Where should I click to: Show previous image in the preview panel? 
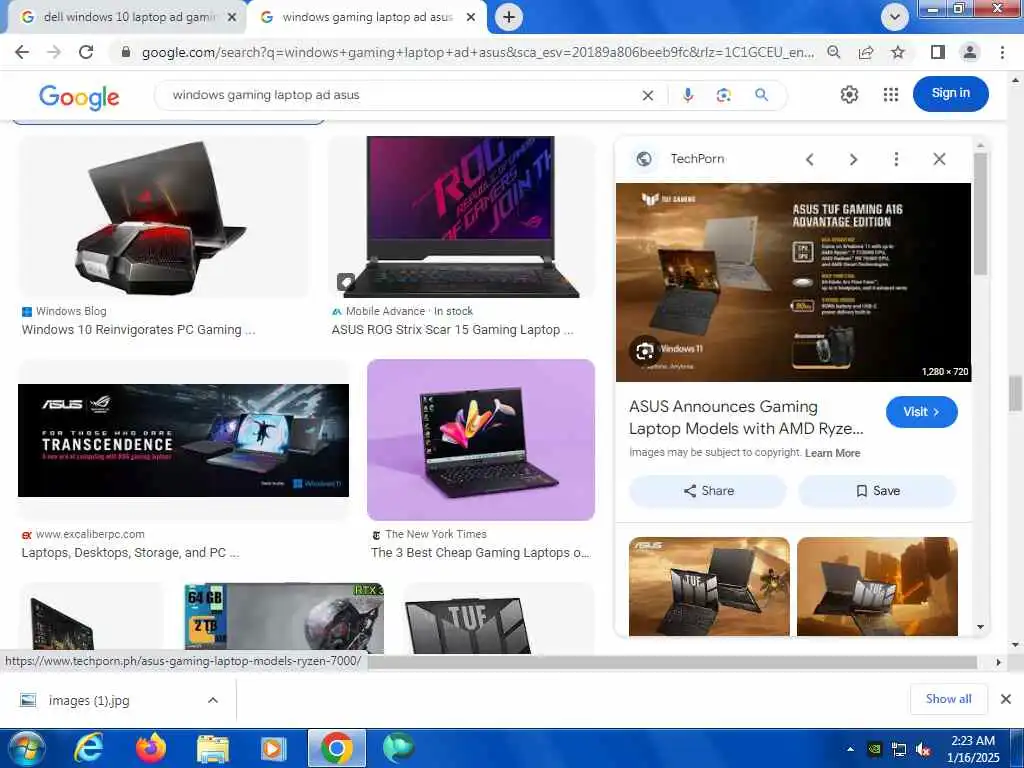810,159
